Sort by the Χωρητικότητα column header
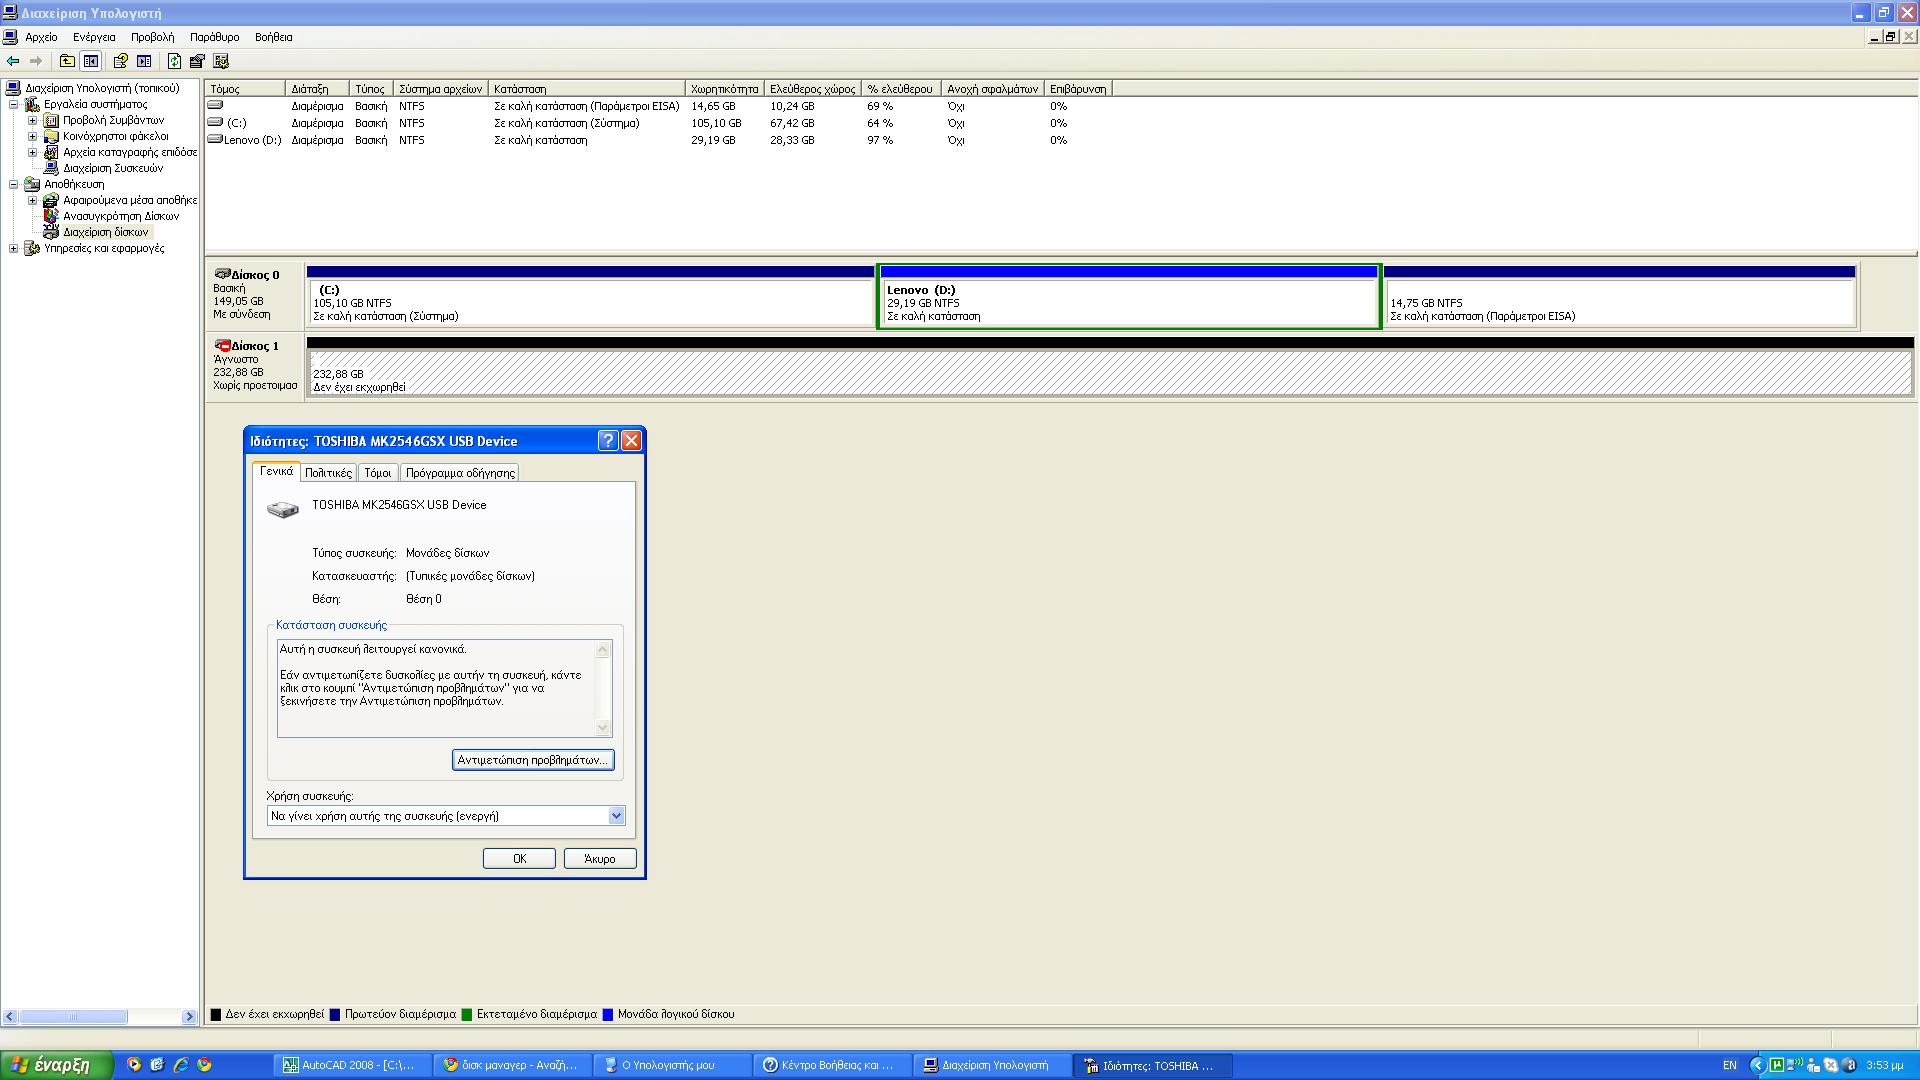The width and height of the screenshot is (1920, 1080). click(x=725, y=89)
